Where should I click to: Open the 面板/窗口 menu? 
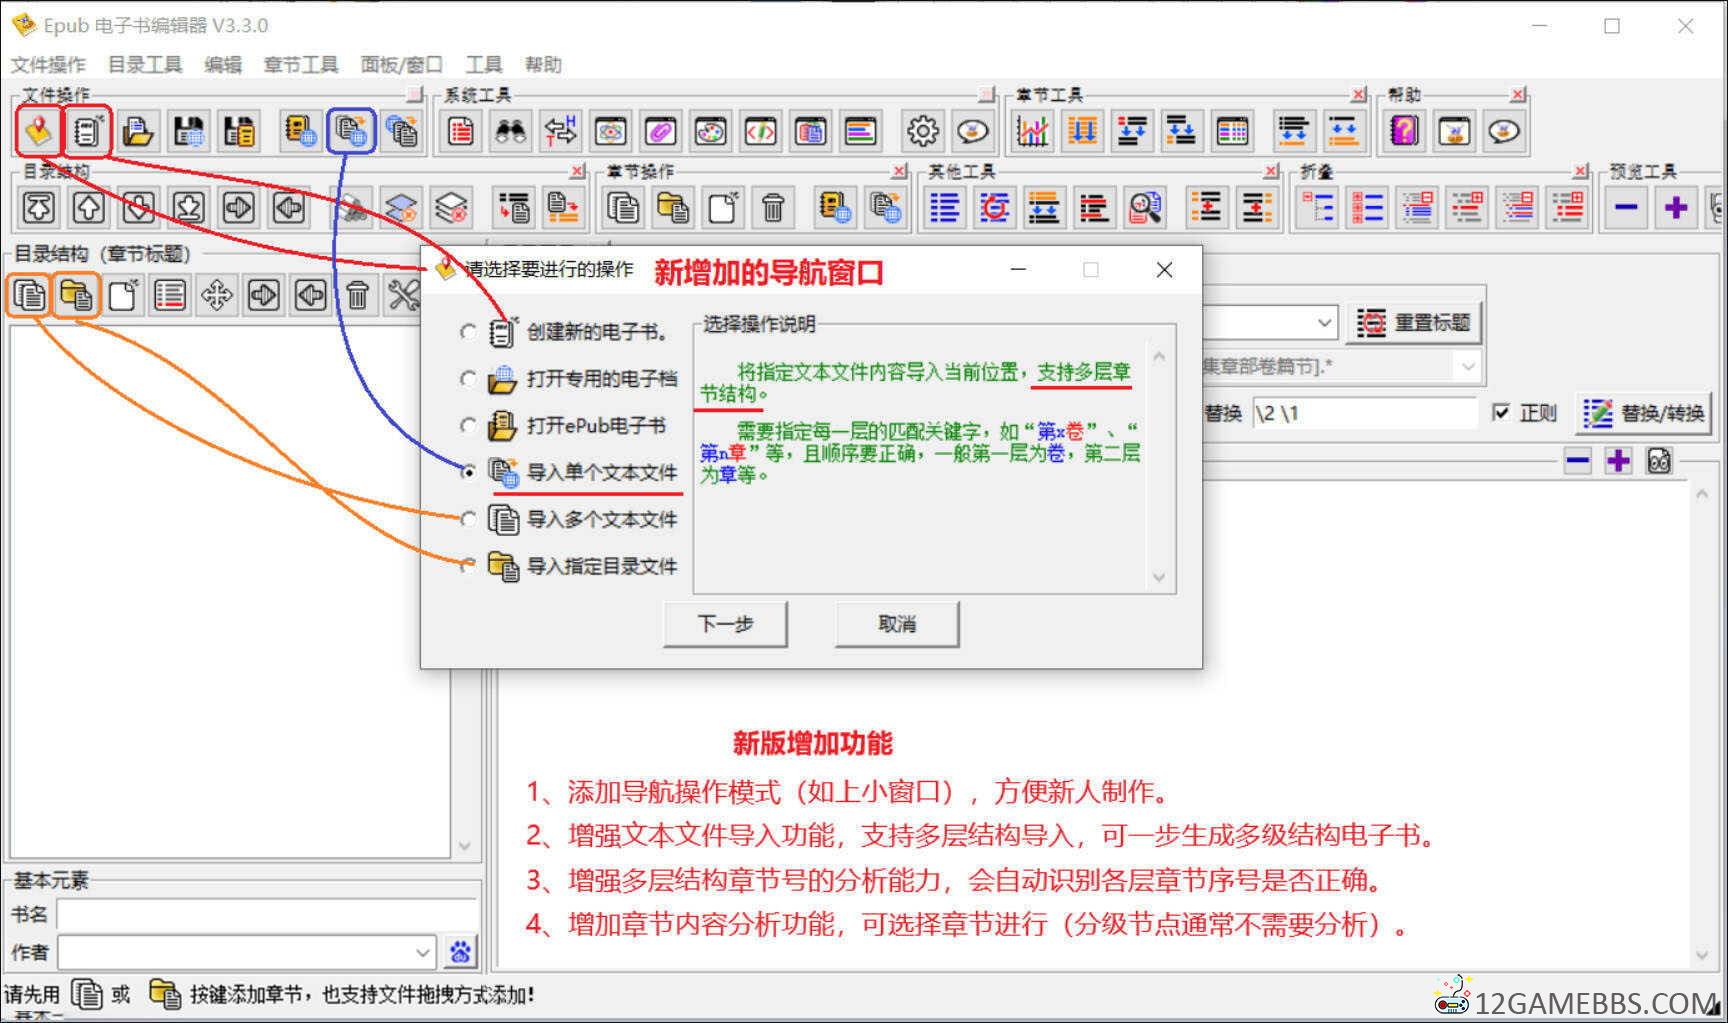402,64
